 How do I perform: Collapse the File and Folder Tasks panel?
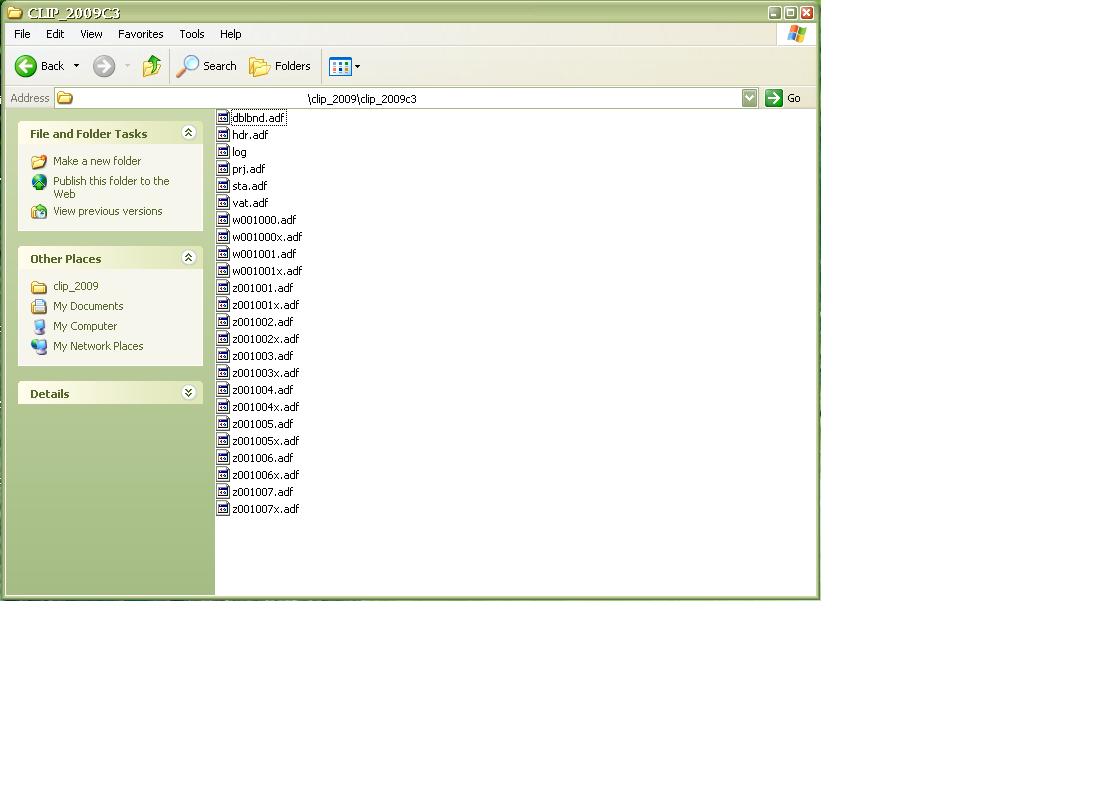coord(189,132)
